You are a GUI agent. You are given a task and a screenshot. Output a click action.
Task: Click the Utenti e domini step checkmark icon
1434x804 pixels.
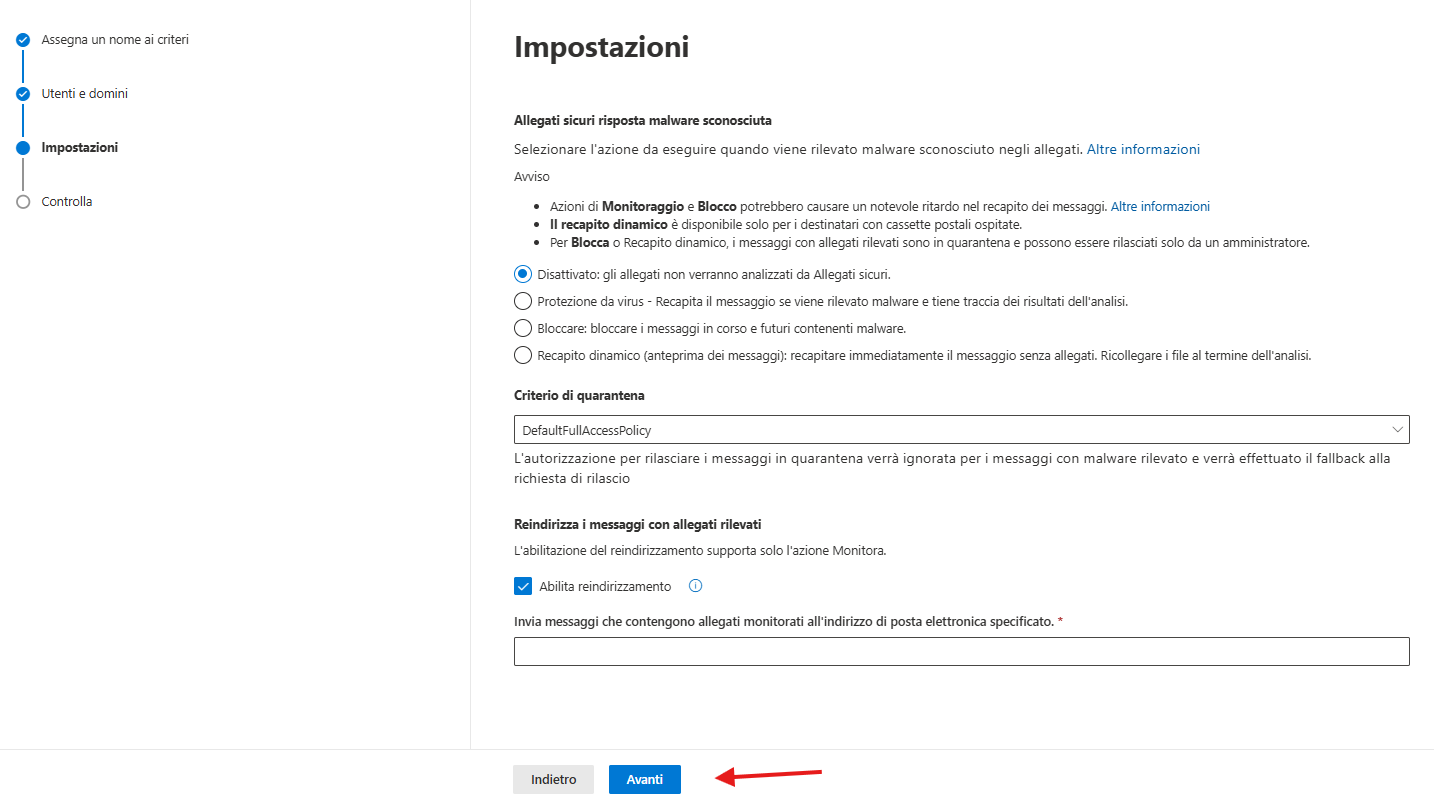tap(23, 94)
